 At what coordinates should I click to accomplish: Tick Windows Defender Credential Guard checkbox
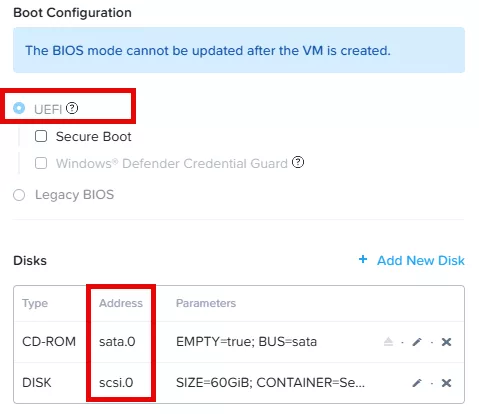[41, 163]
